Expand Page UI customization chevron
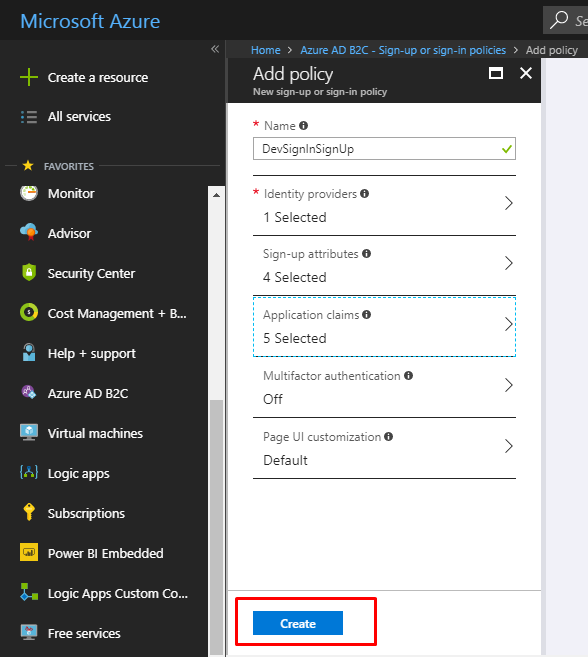Screen dimensions: 588x657 508,446
